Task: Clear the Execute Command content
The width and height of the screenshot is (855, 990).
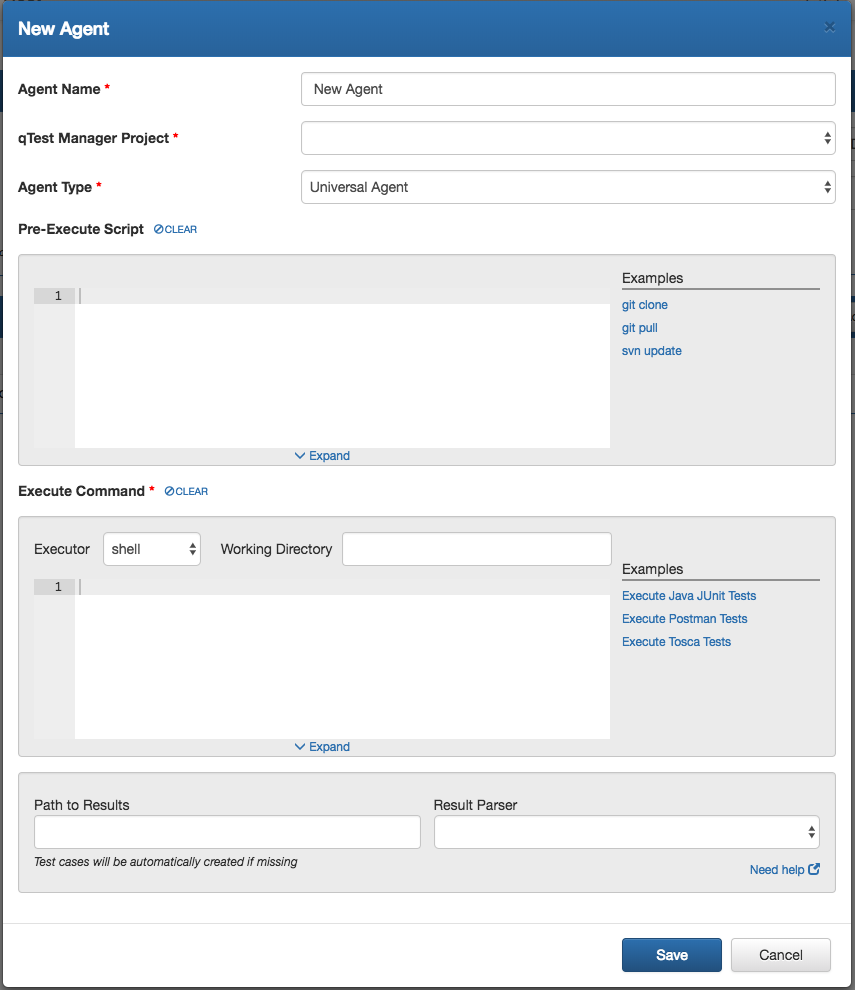Action: (187, 491)
